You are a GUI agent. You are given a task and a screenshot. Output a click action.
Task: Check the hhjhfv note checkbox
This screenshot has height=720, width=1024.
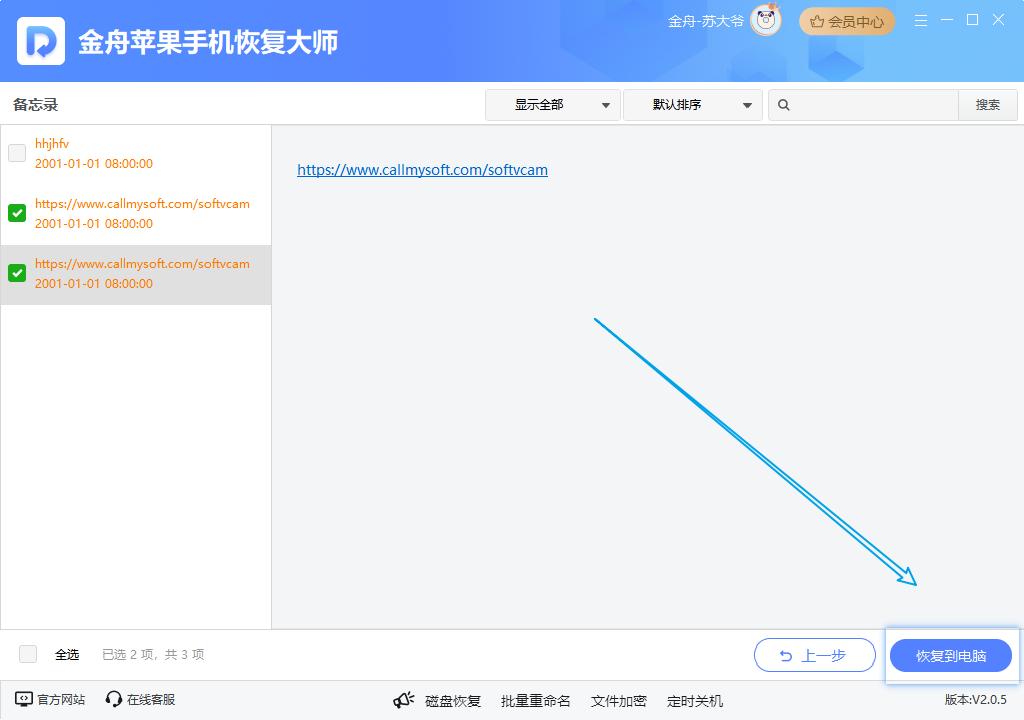pyautogui.click(x=17, y=153)
